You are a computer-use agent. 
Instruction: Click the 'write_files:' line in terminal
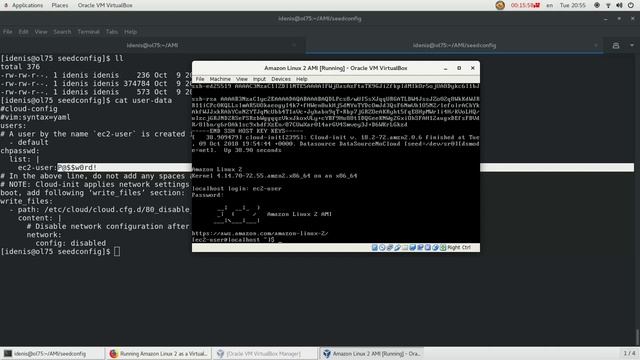tap(27, 201)
